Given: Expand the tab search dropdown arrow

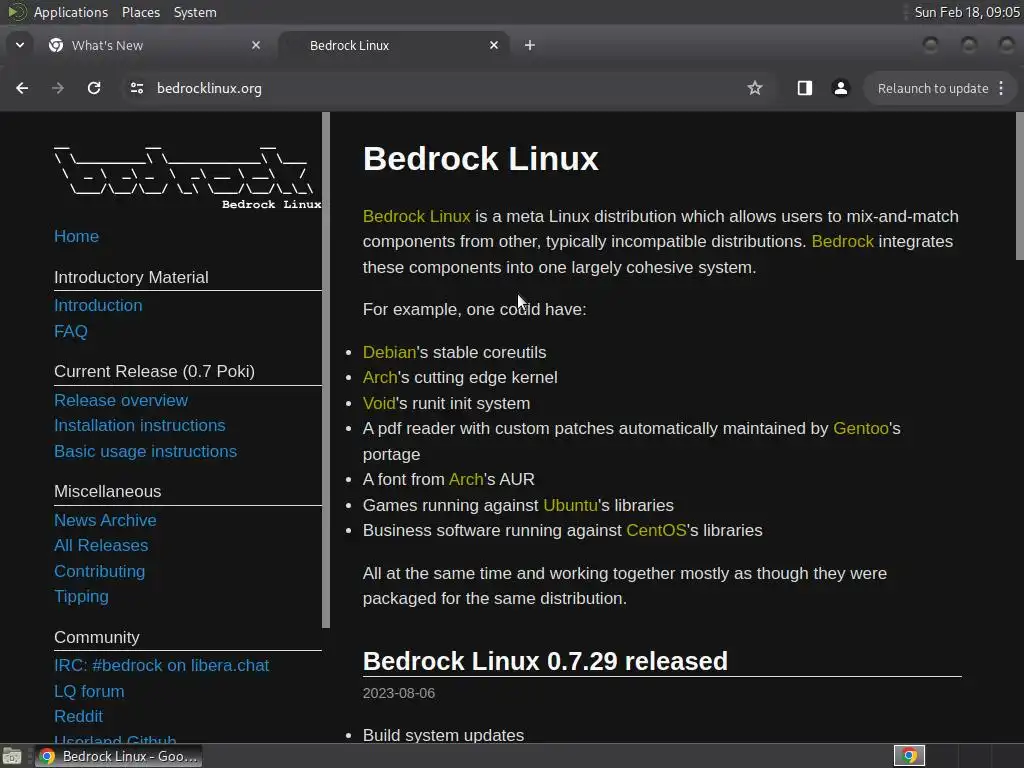Looking at the screenshot, I should click(20, 45).
